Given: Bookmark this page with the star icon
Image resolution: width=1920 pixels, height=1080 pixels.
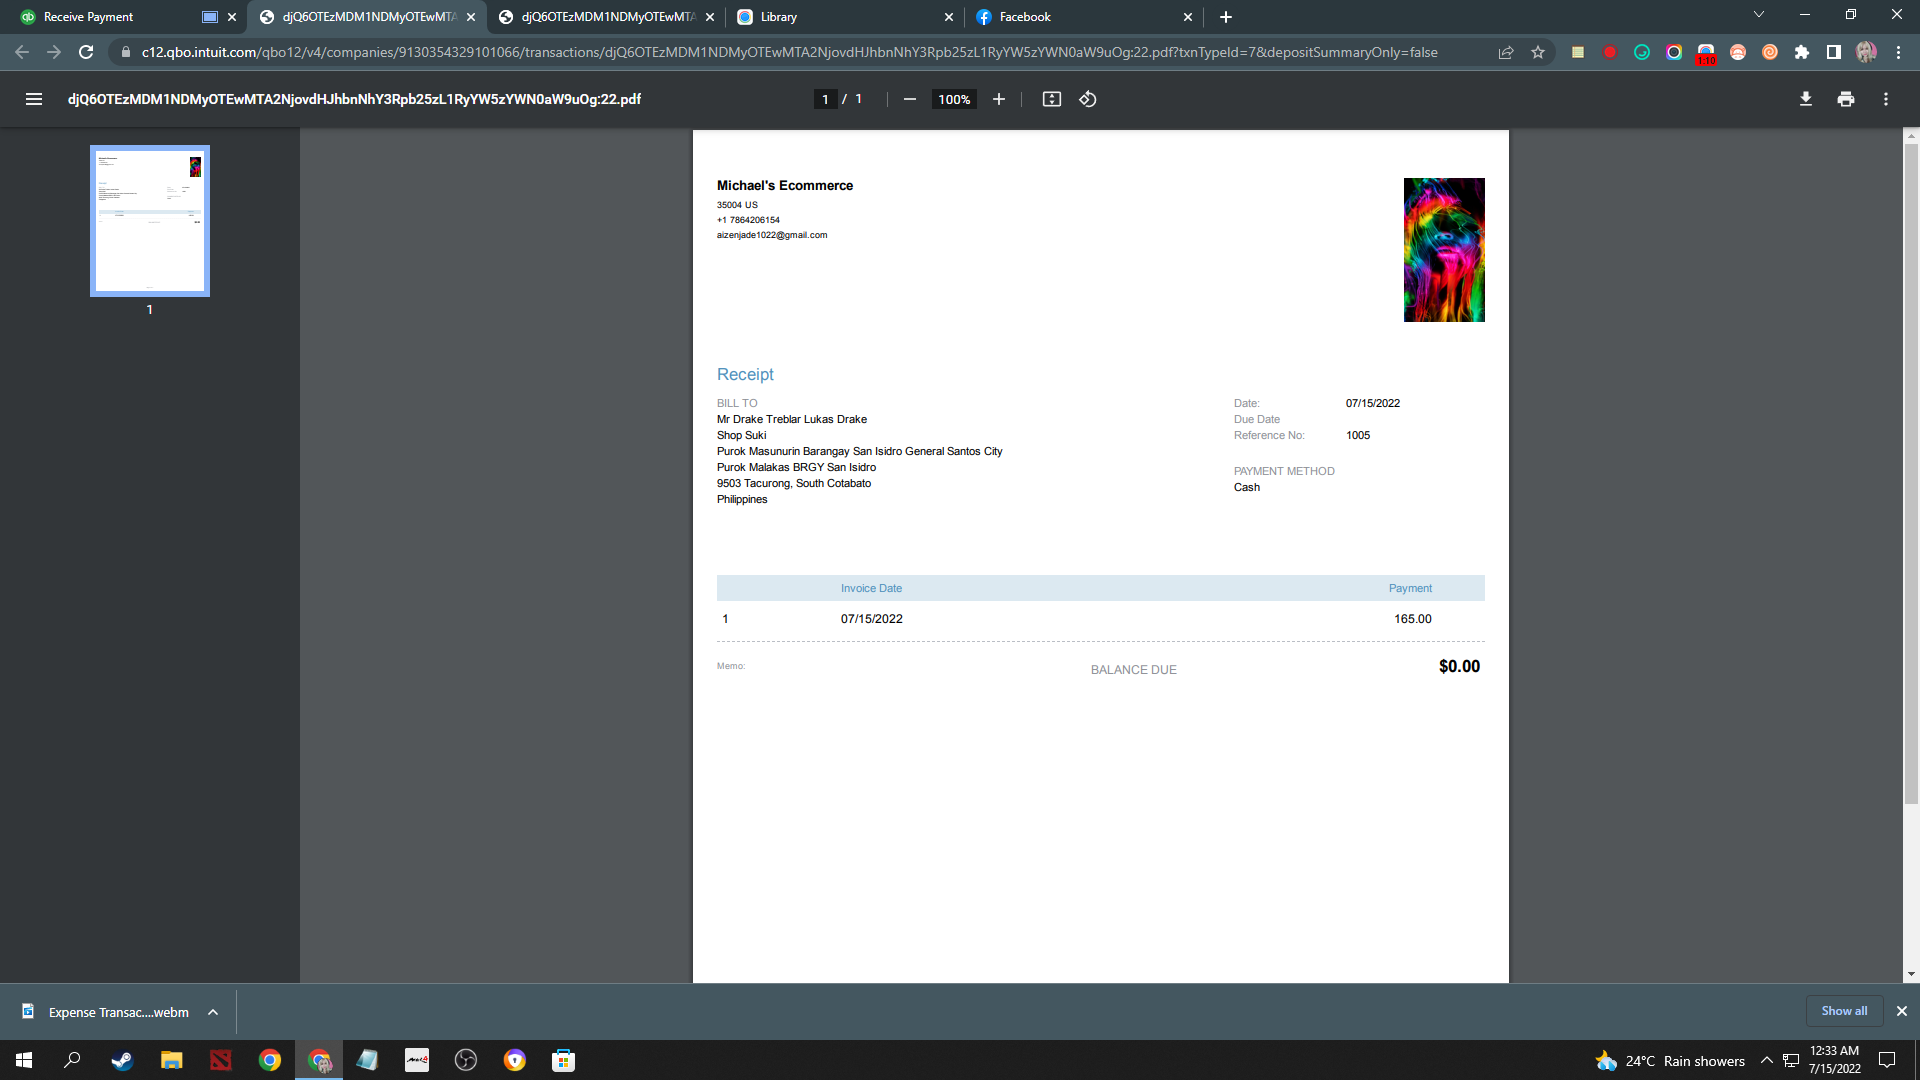Looking at the screenshot, I should point(1538,52).
